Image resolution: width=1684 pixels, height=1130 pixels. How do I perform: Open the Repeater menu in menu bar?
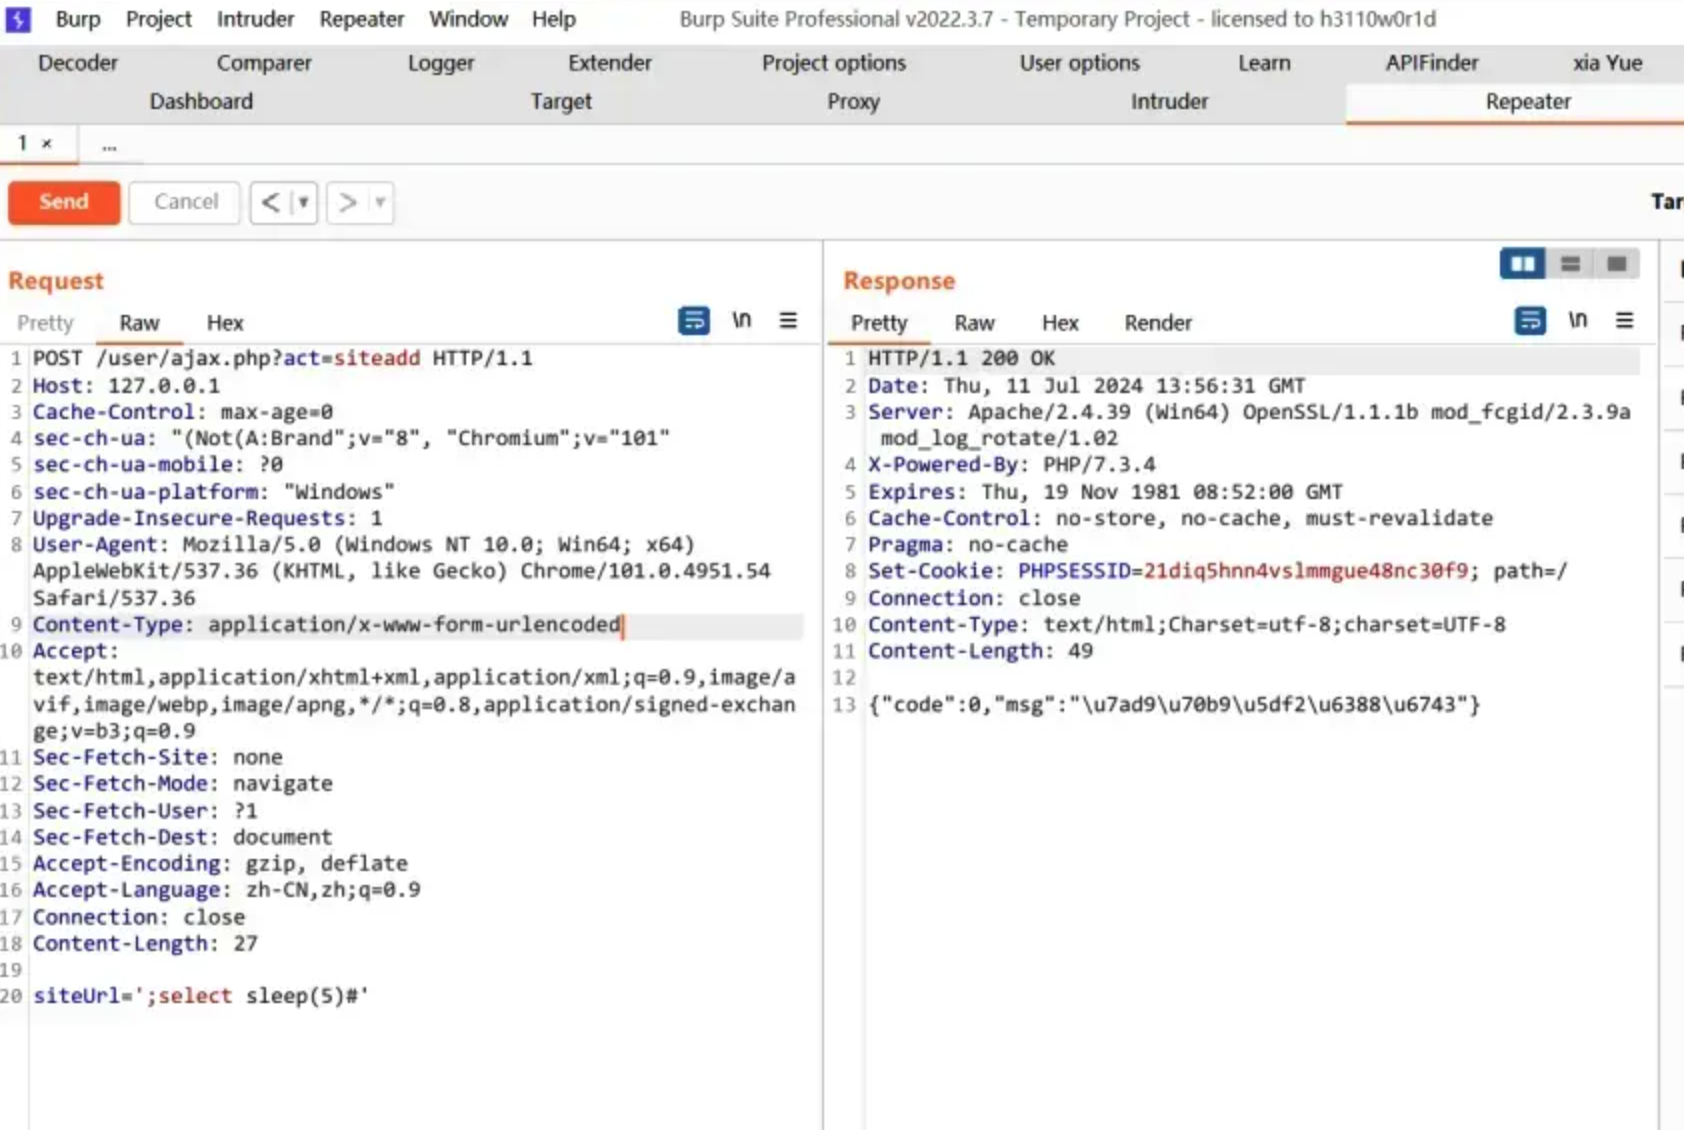pos(362,19)
